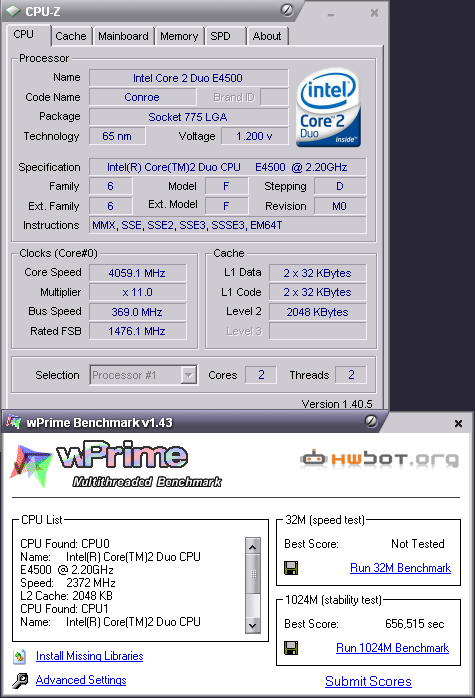475x698 pixels.
Task: Click the Intel Core 2 Duo logo
Action: click(x=328, y=108)
